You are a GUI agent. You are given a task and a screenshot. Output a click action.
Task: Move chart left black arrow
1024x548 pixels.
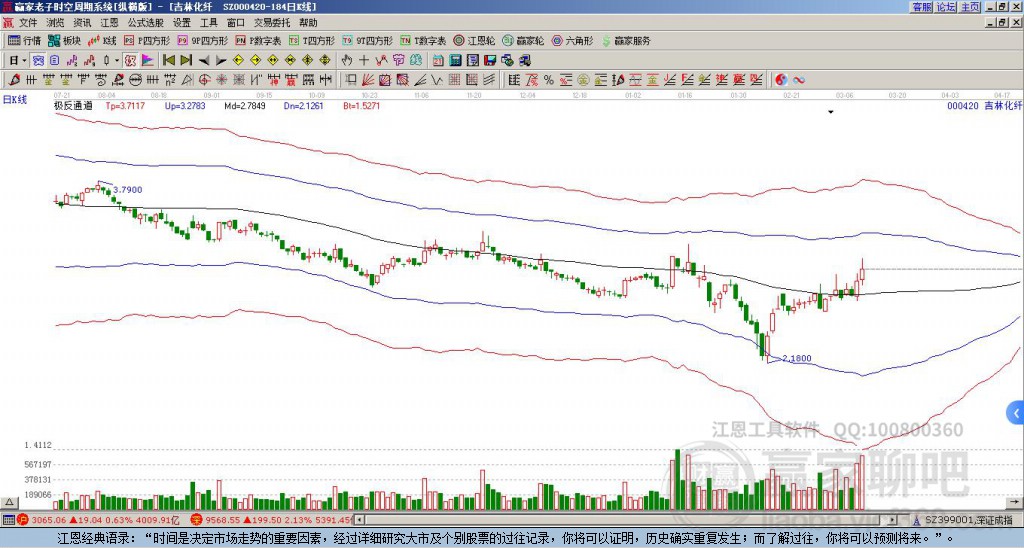[204, 61]
